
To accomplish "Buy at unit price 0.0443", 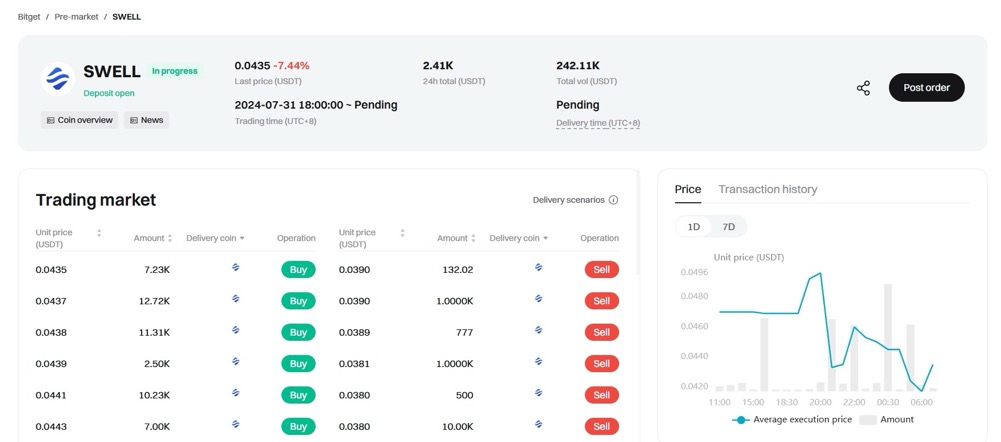I will (x=298, y=426).
